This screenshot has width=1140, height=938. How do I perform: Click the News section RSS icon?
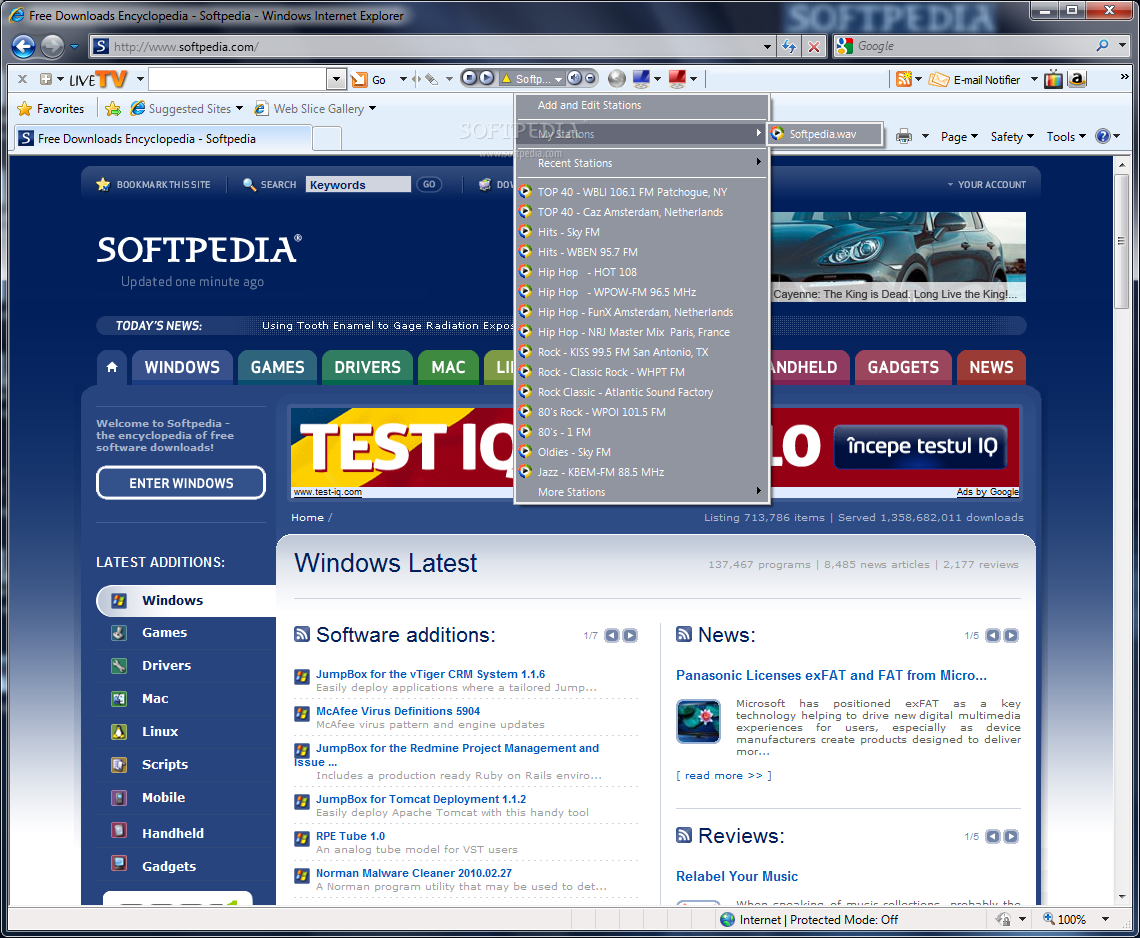(x=683, y=634)
